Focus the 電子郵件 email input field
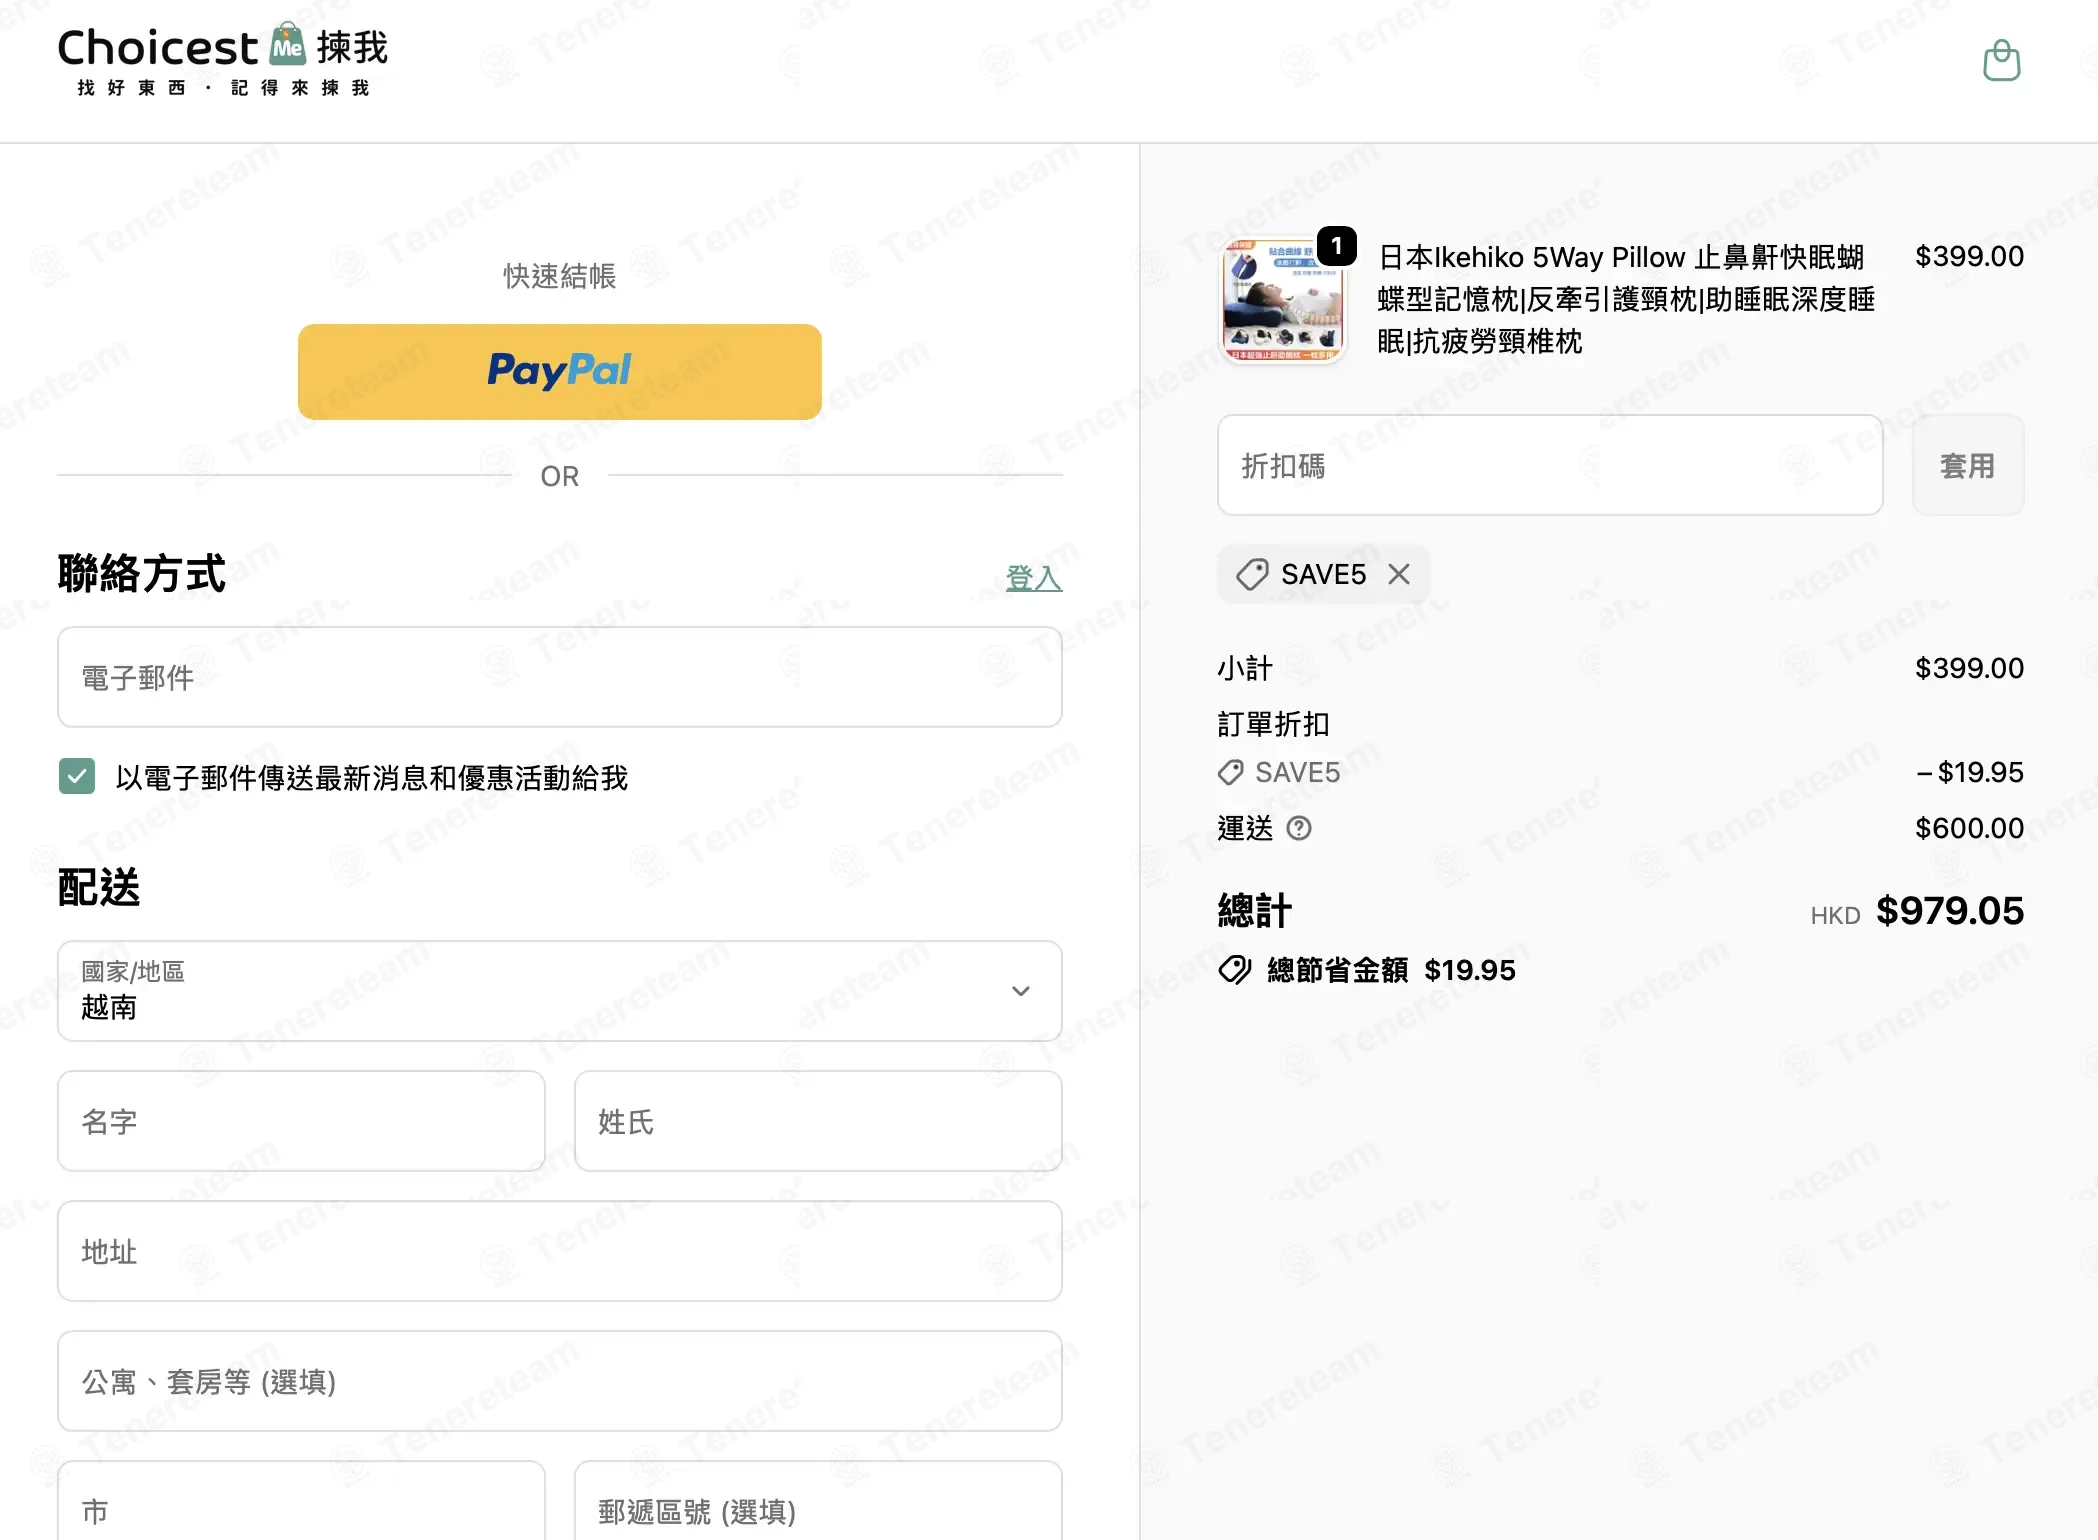2098x1540 pixels. click(559, 677)
